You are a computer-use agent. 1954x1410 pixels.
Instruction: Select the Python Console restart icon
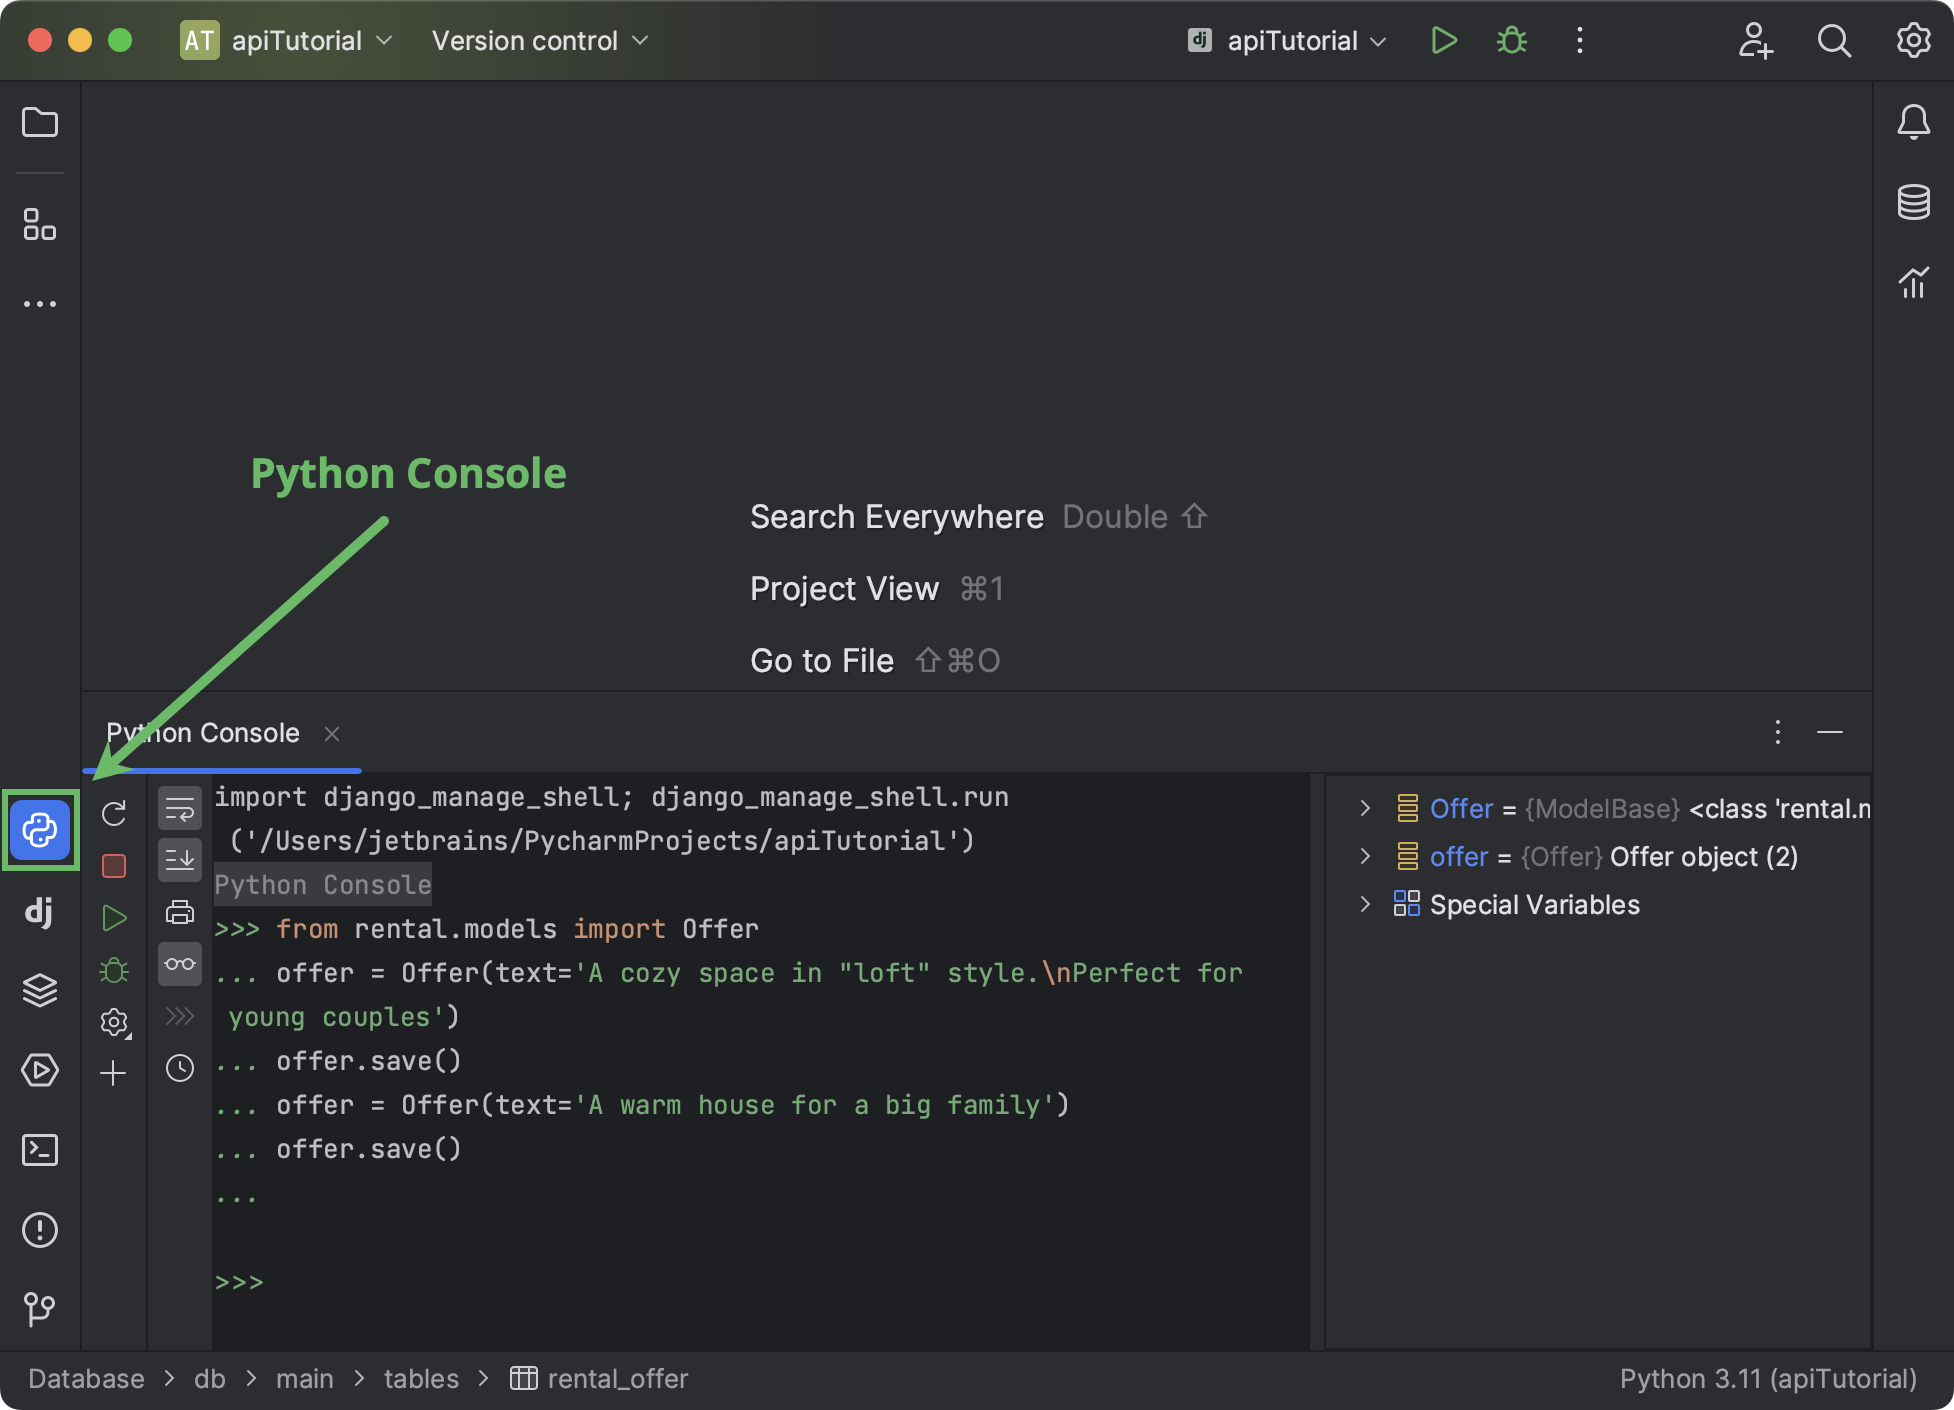click(x=117, y=810)
